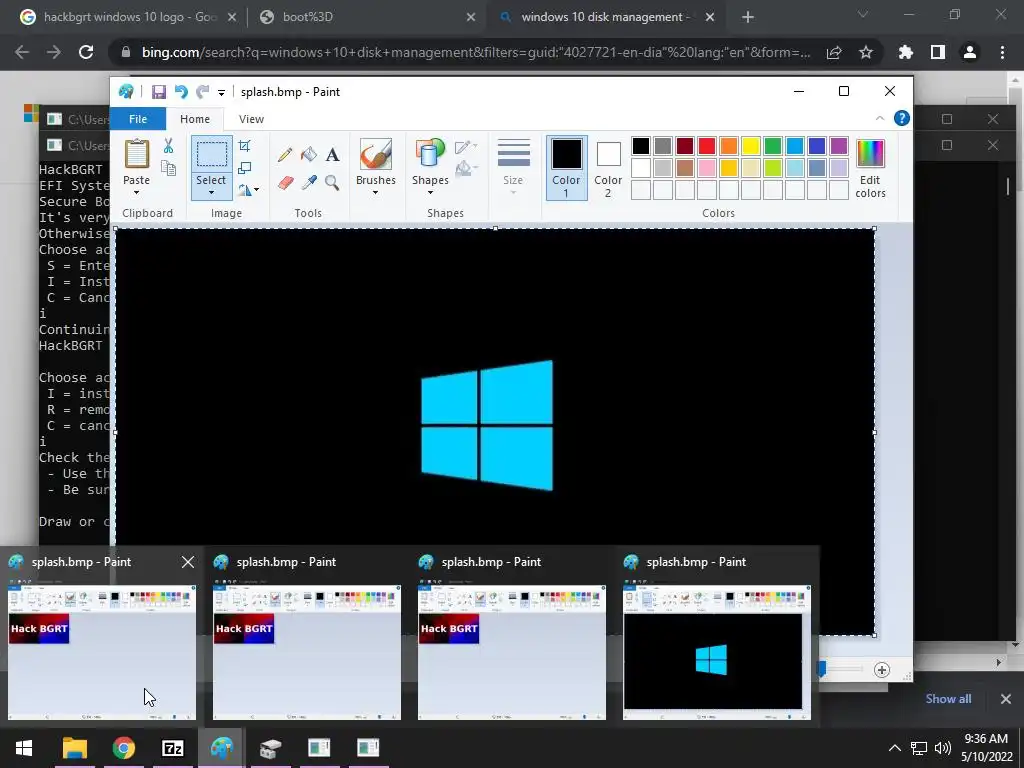Open Paste dropdown arrow
This screenshot has width=1024, height=768.
[136, 193]
